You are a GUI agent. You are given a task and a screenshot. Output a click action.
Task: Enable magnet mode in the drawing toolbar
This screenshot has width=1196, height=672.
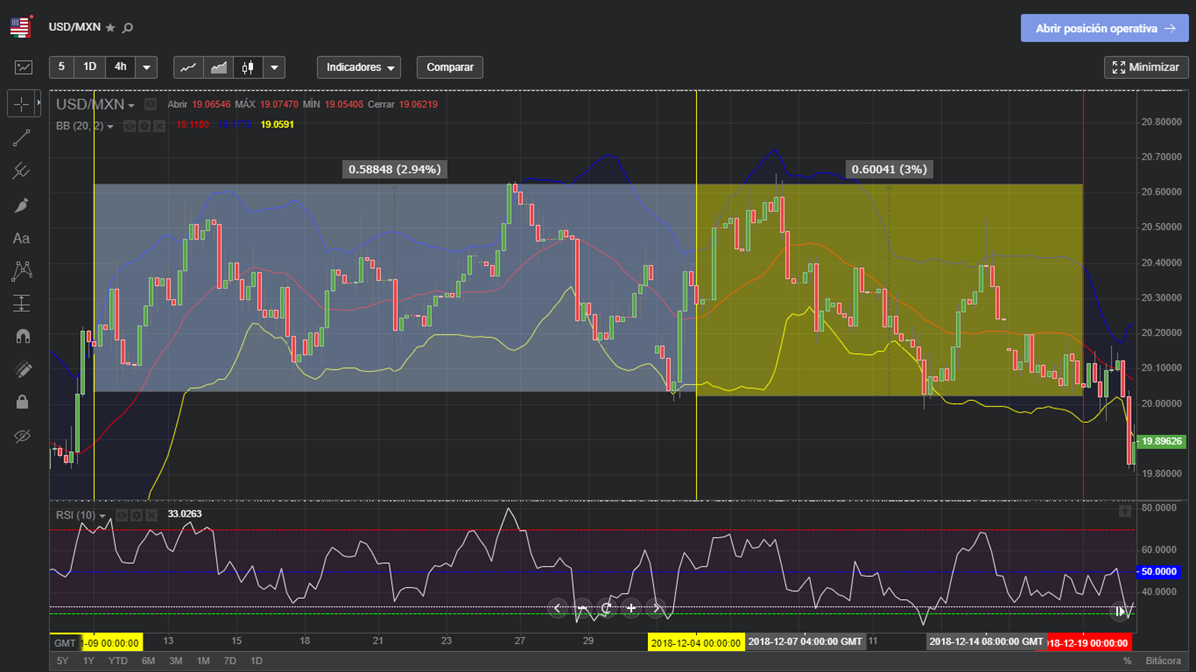(23, 335)
